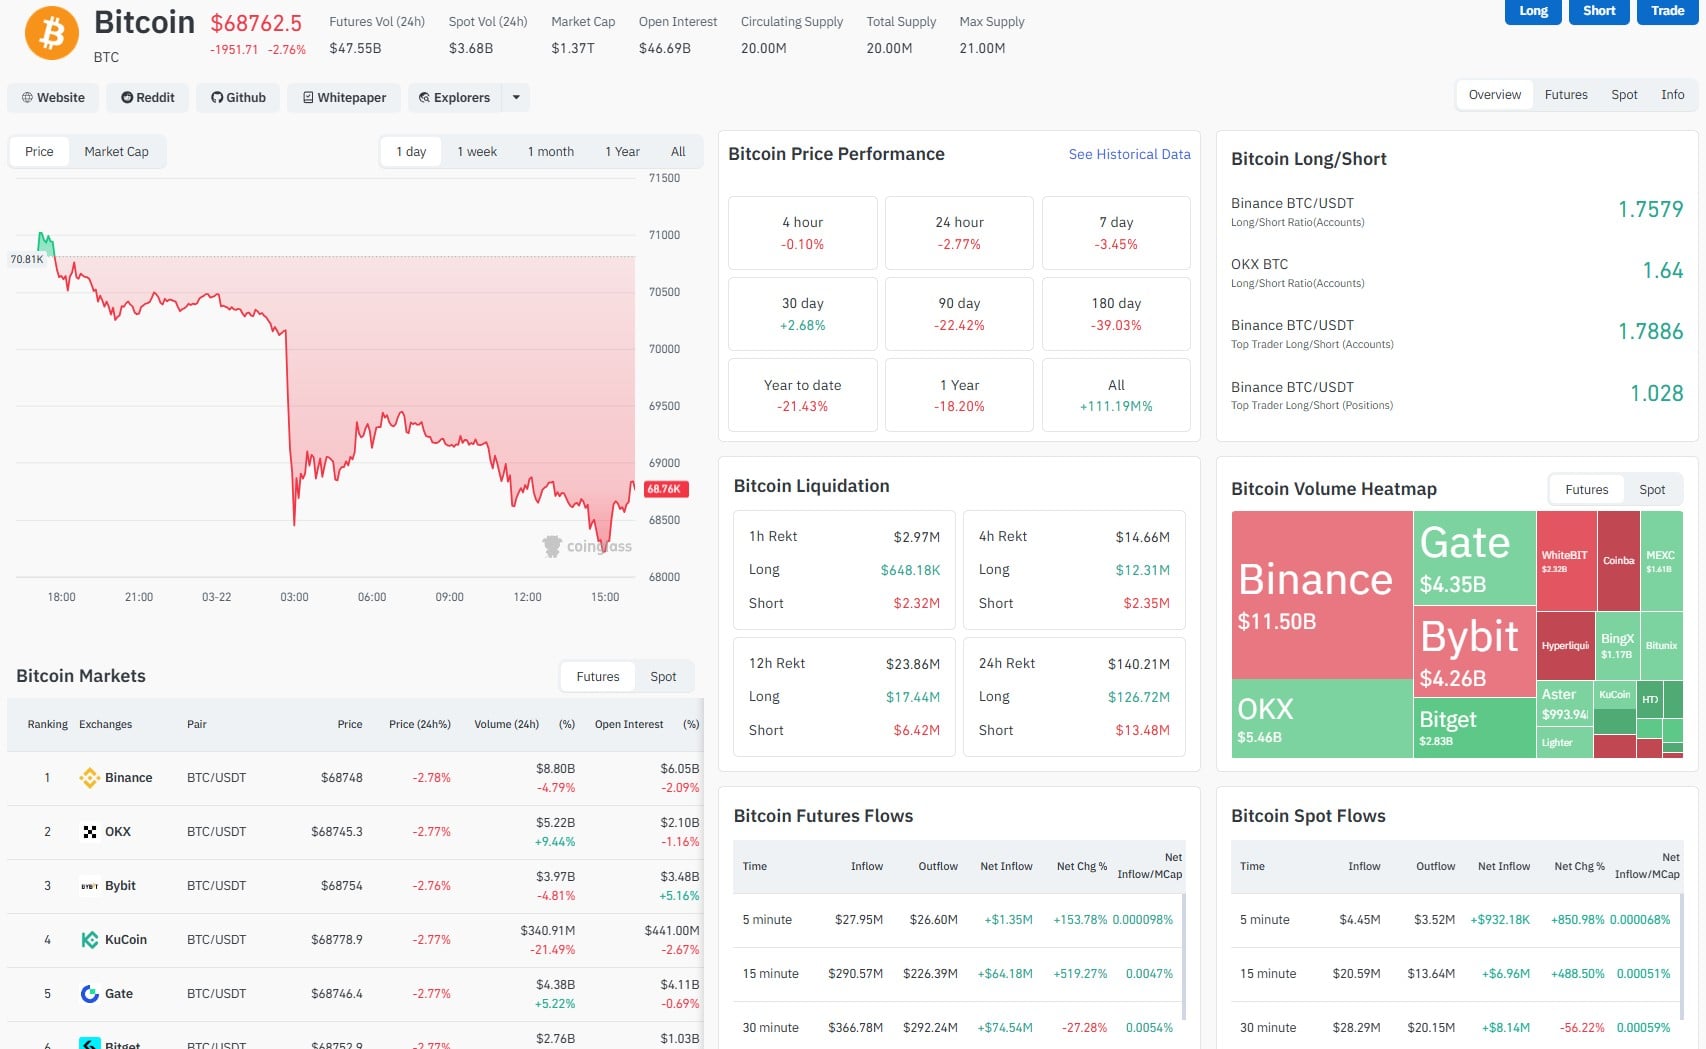Expand the Explorers dropdown arrow
This screenshot has width=1706, height=1049.
[516, 97]
